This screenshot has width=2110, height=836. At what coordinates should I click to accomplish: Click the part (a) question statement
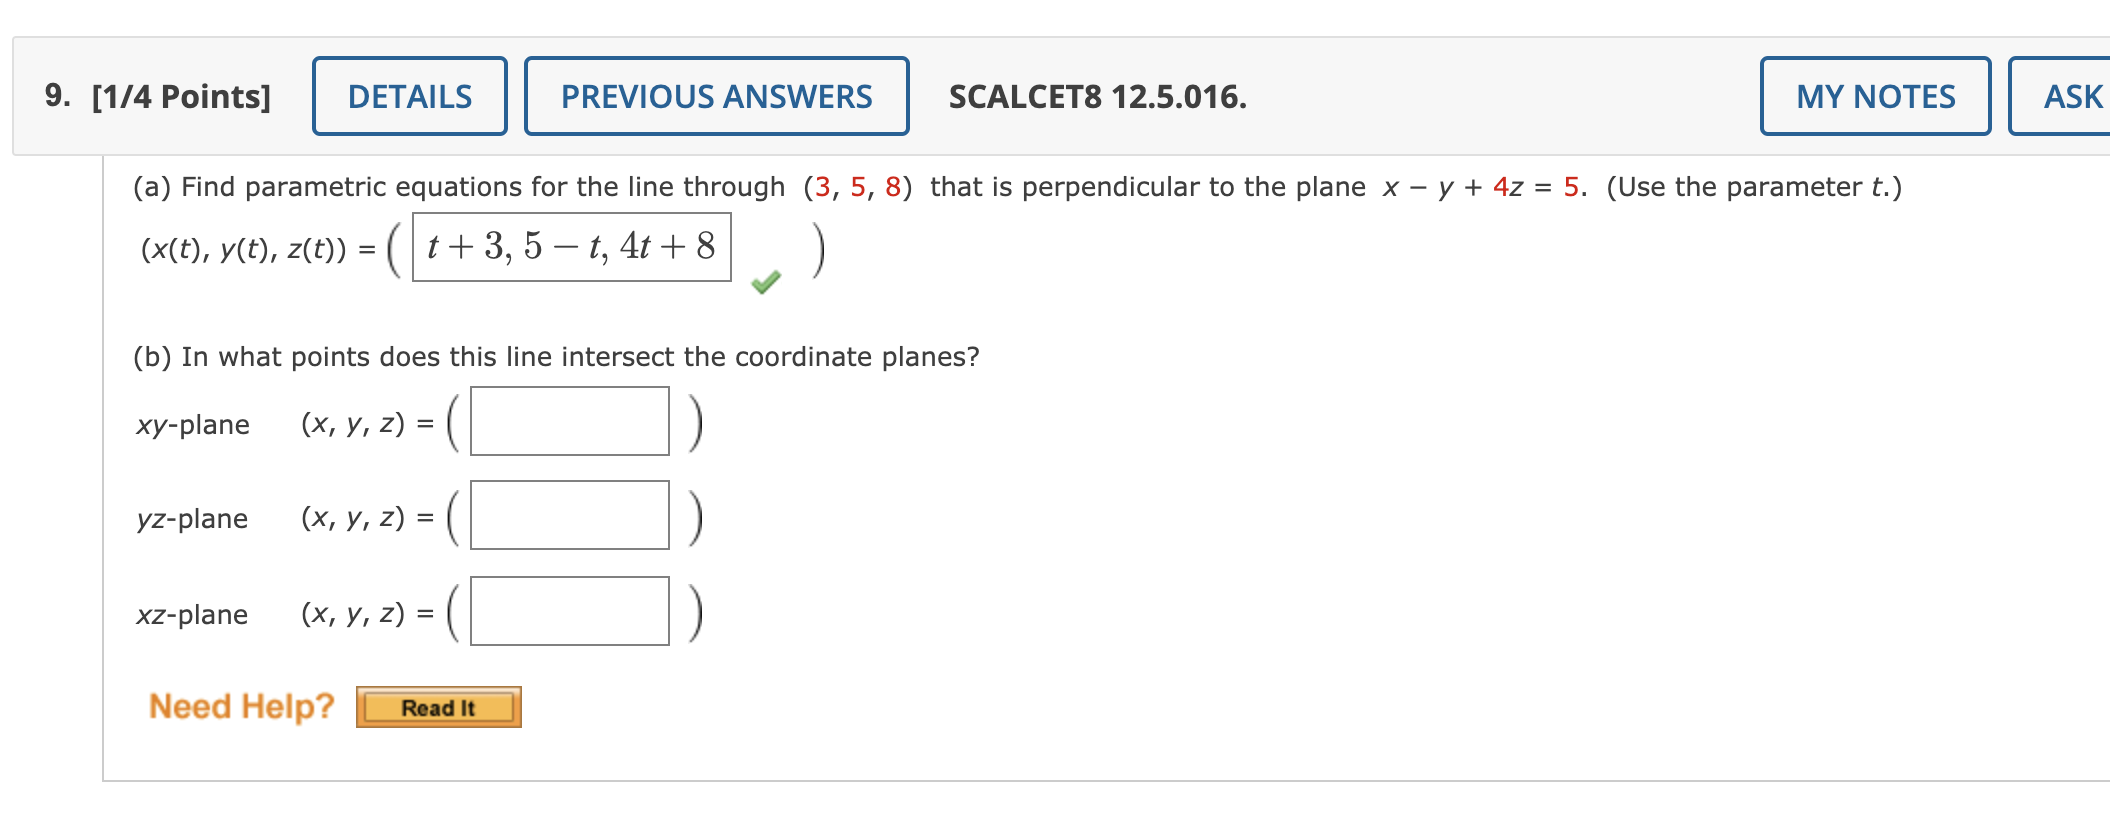tap(450, 186)
